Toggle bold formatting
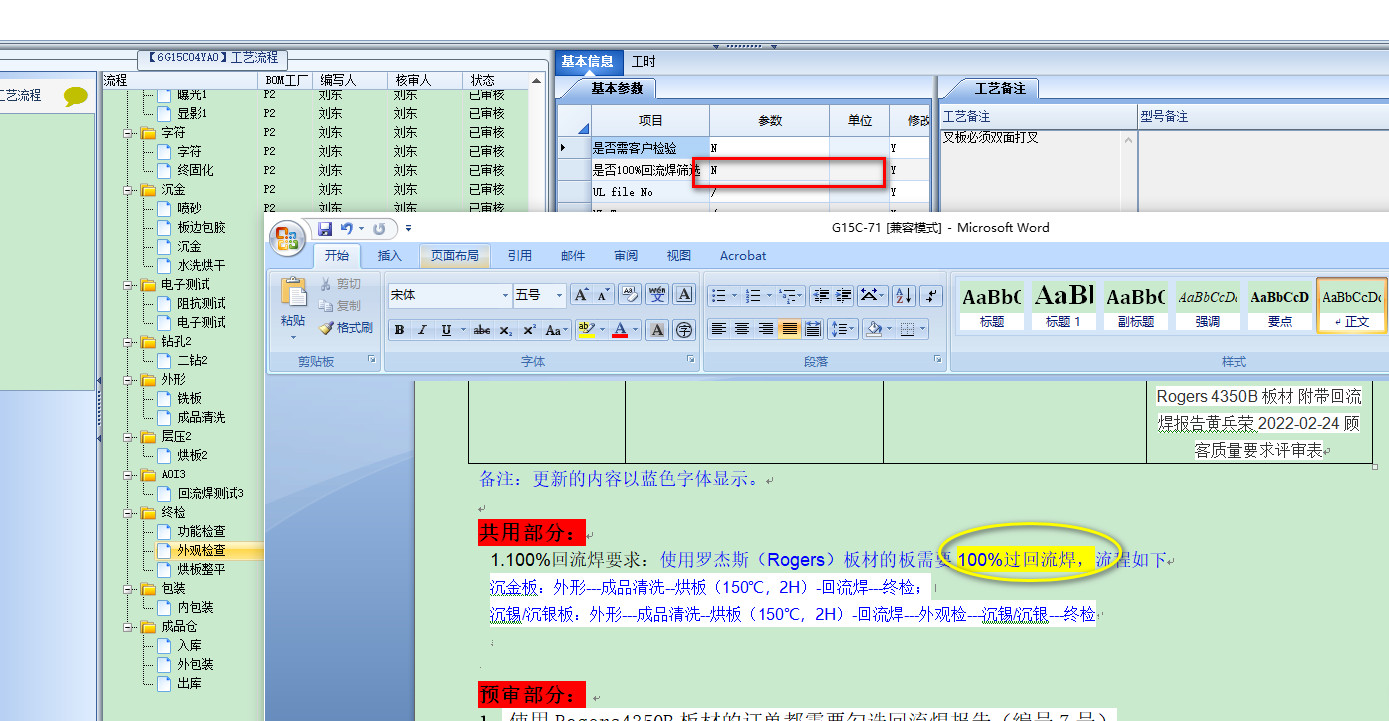 pos(399,330)
